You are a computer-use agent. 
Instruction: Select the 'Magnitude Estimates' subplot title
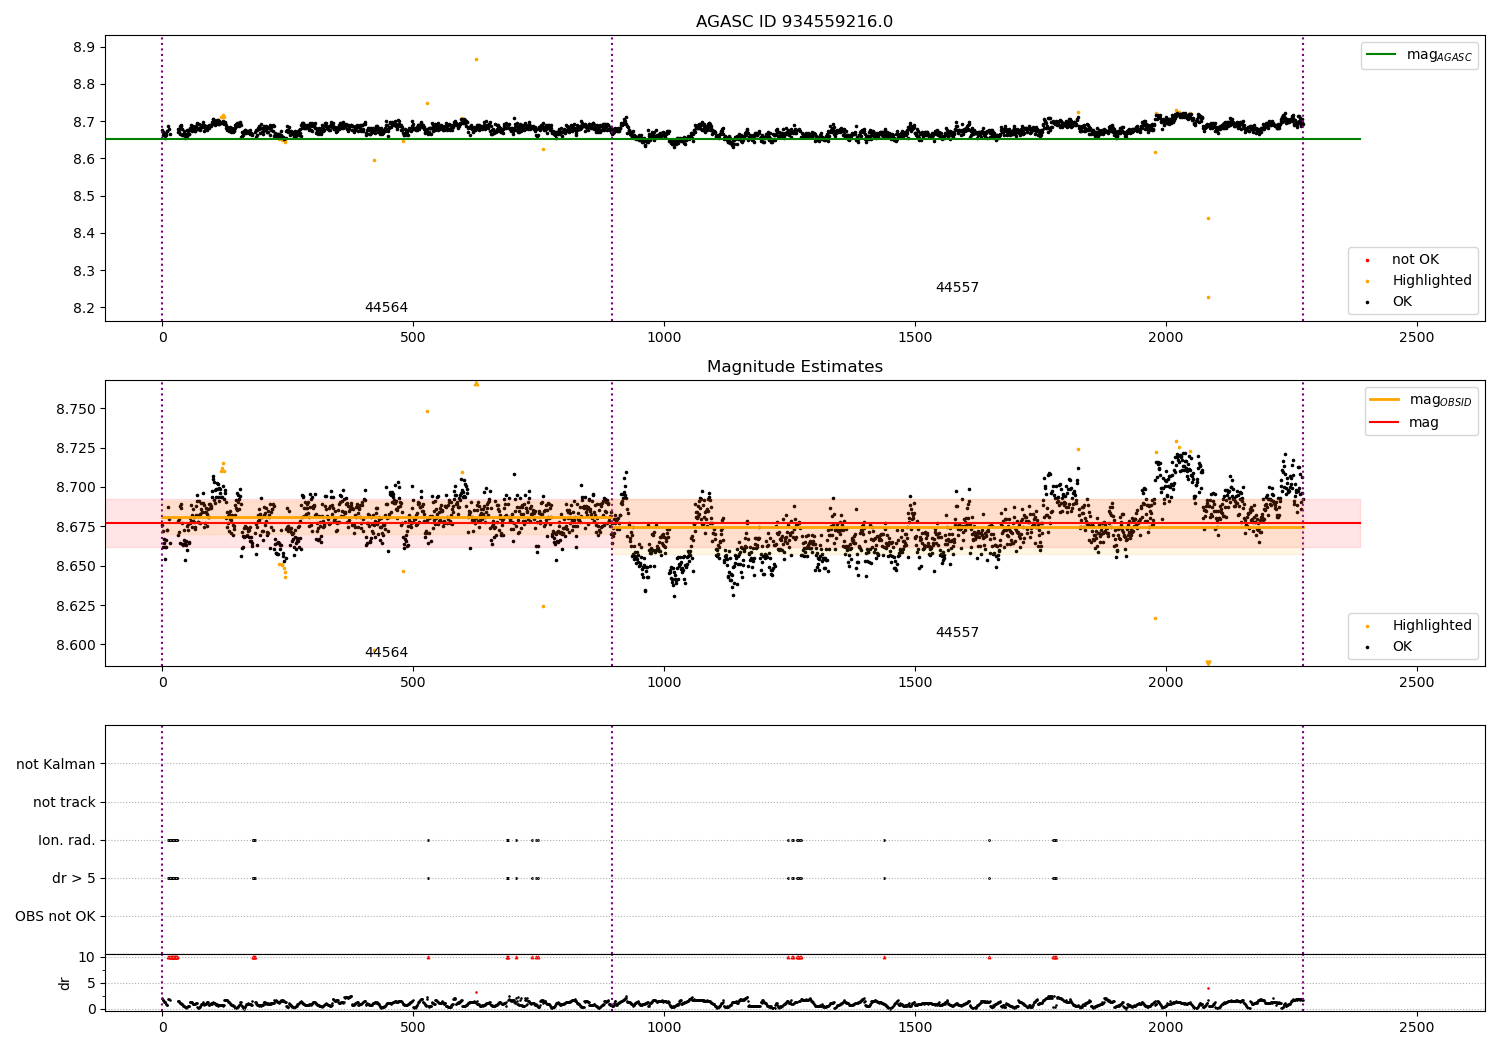pos(794,367)
